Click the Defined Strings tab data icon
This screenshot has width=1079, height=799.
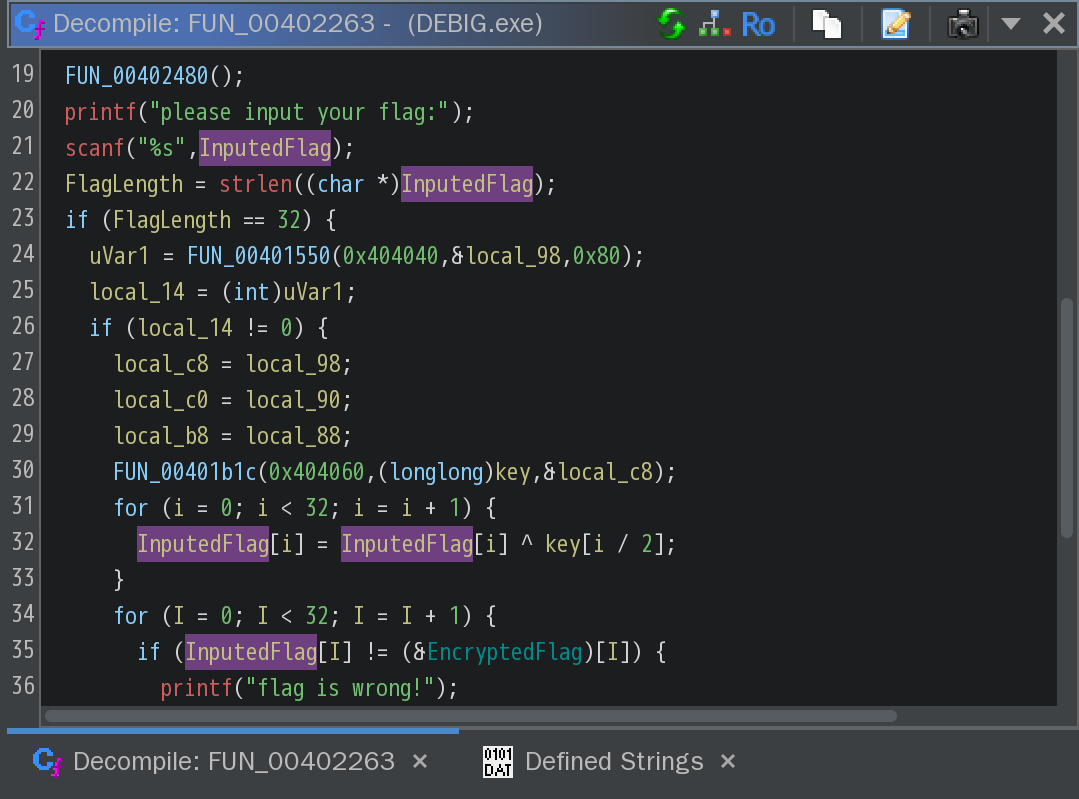498,762
